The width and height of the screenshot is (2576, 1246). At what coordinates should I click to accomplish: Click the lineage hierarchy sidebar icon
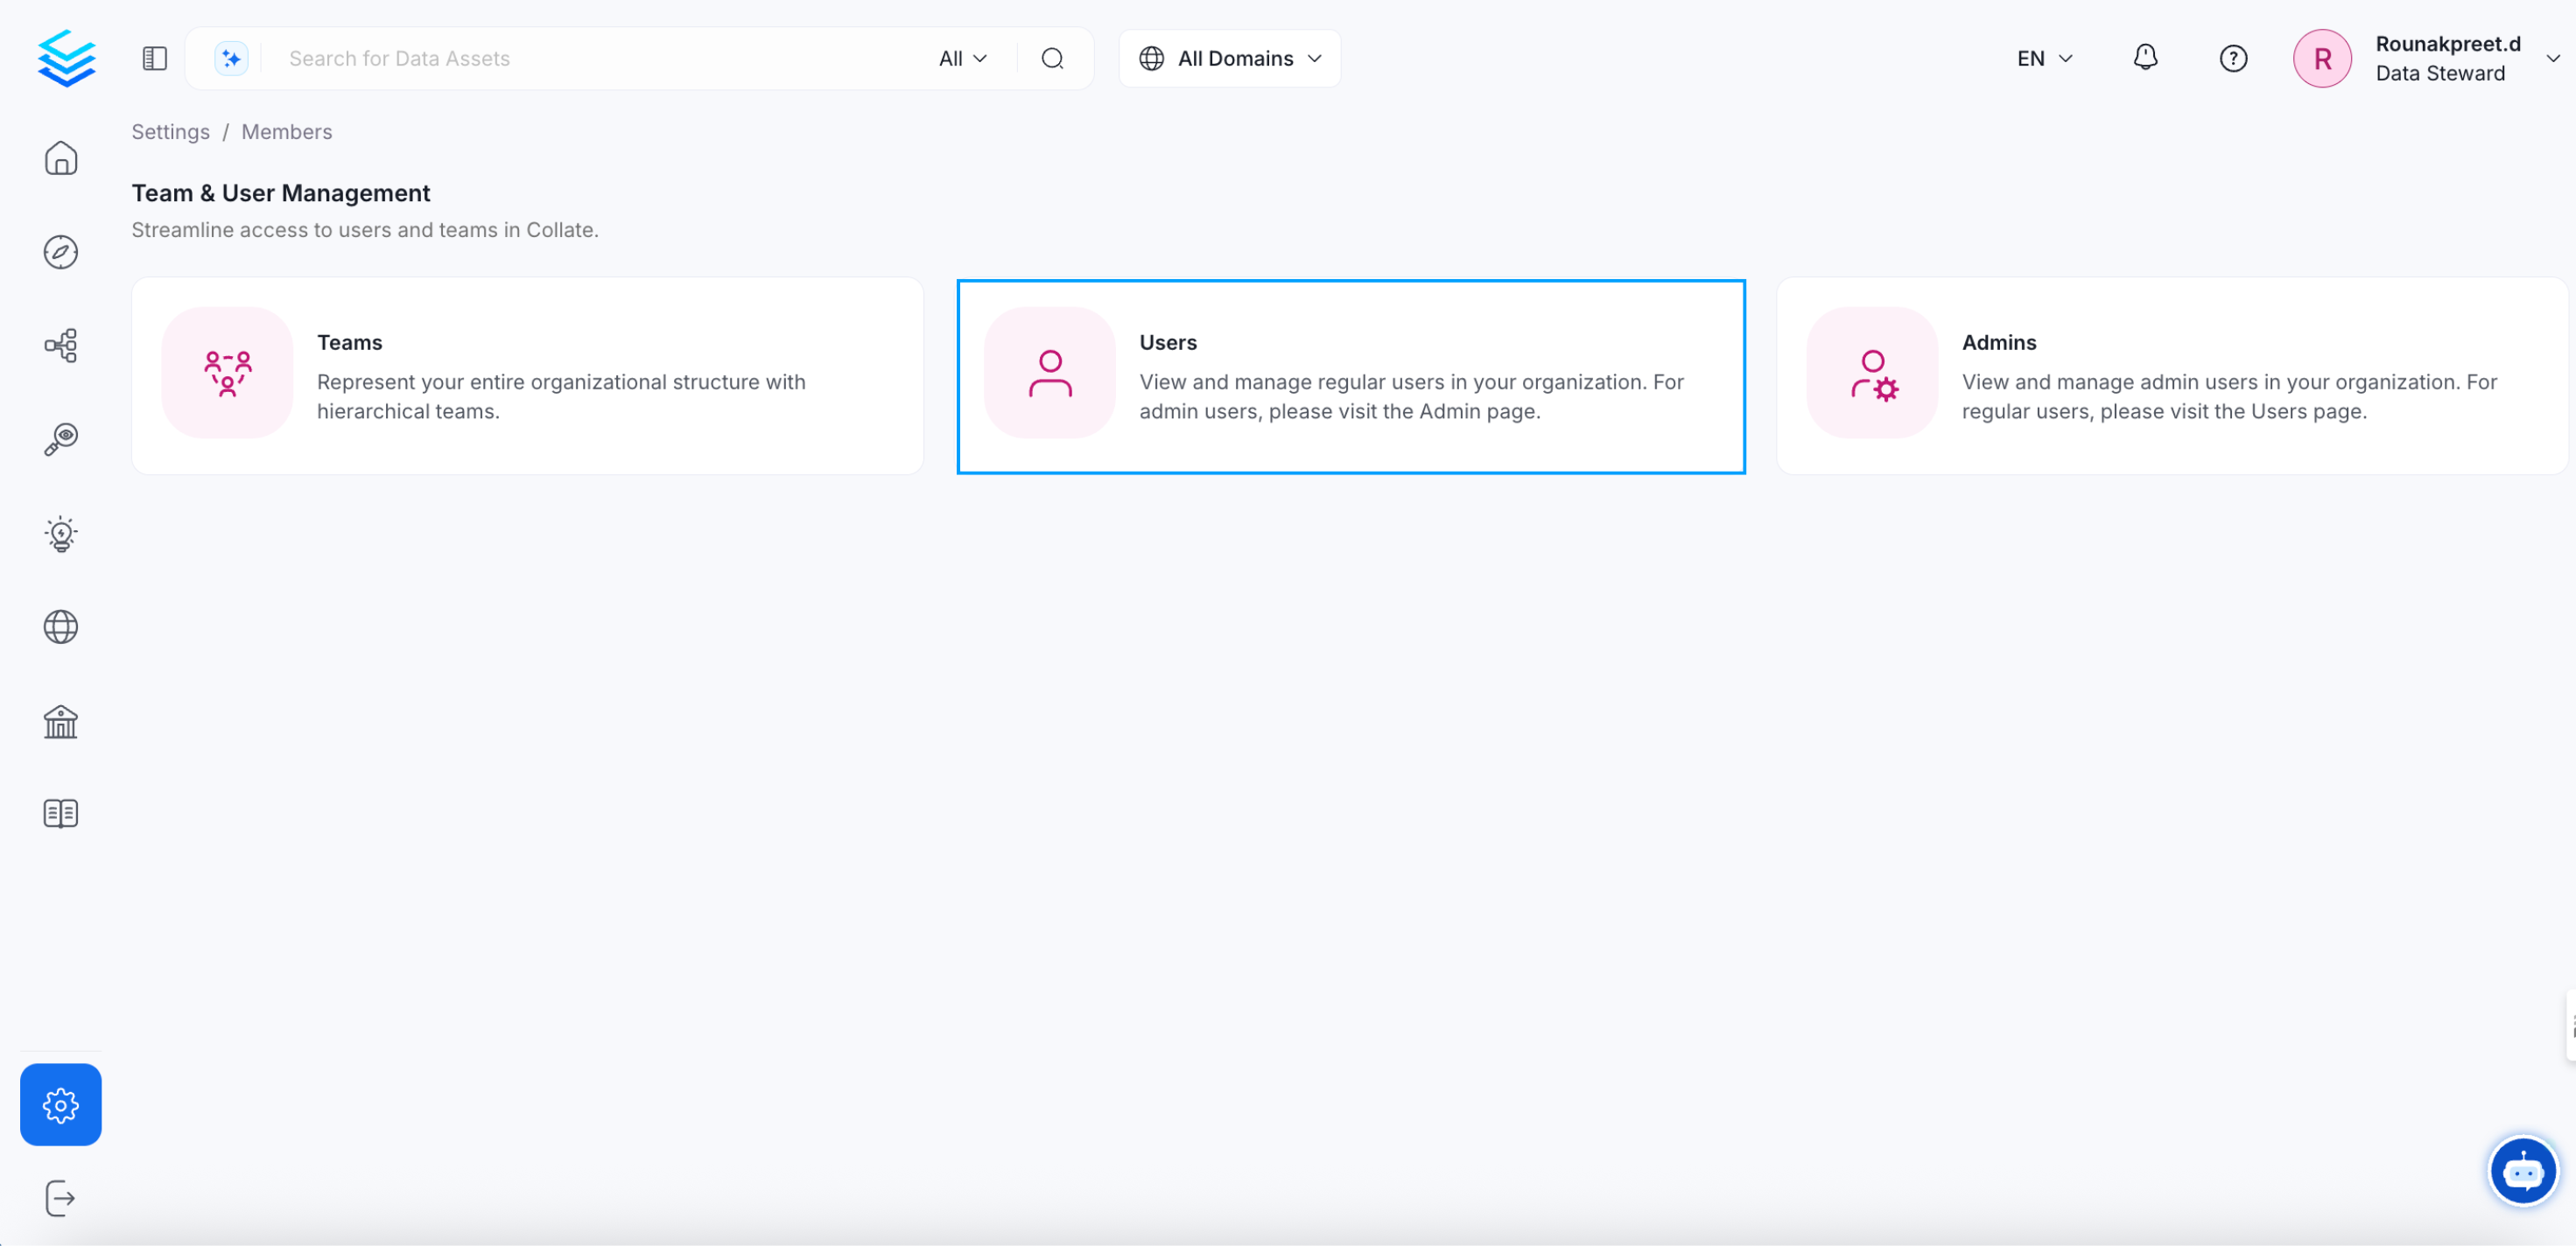61,346
